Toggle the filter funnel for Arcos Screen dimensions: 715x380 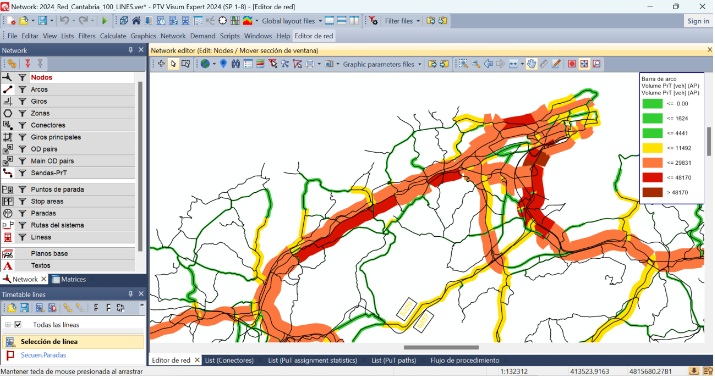(x=22, y=89)
